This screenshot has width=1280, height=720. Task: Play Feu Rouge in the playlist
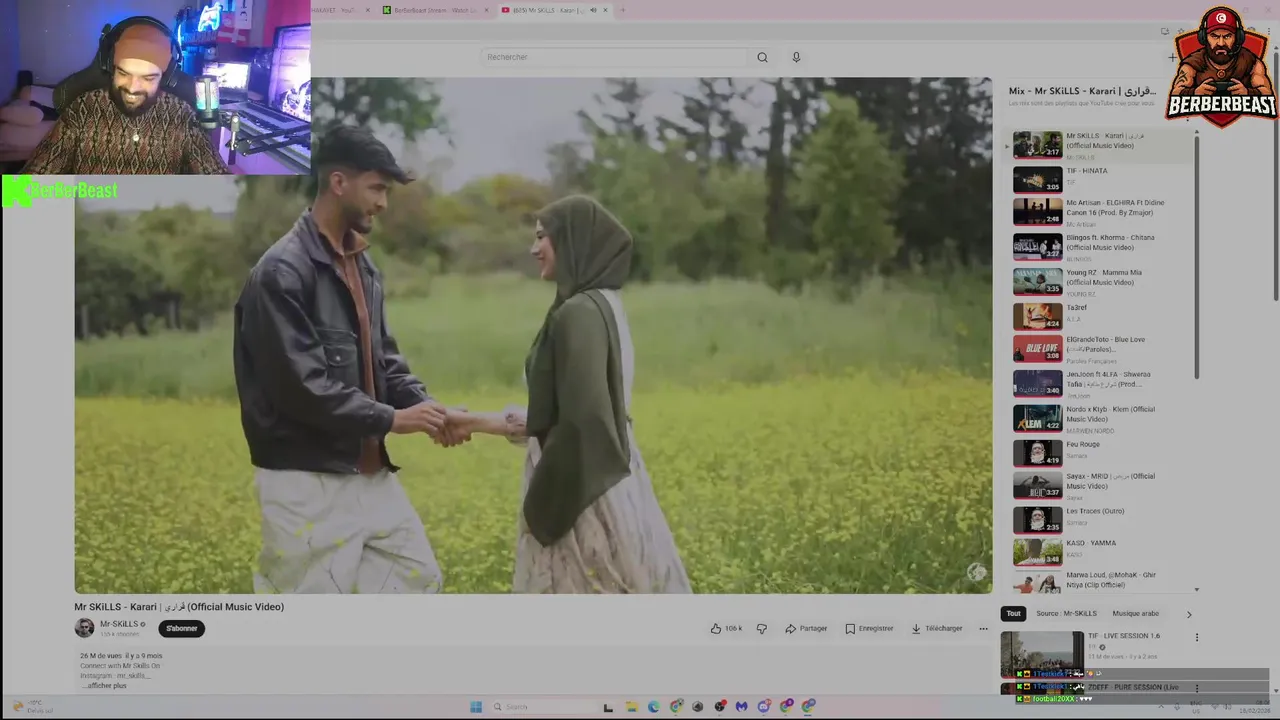tap(1102, 453)
